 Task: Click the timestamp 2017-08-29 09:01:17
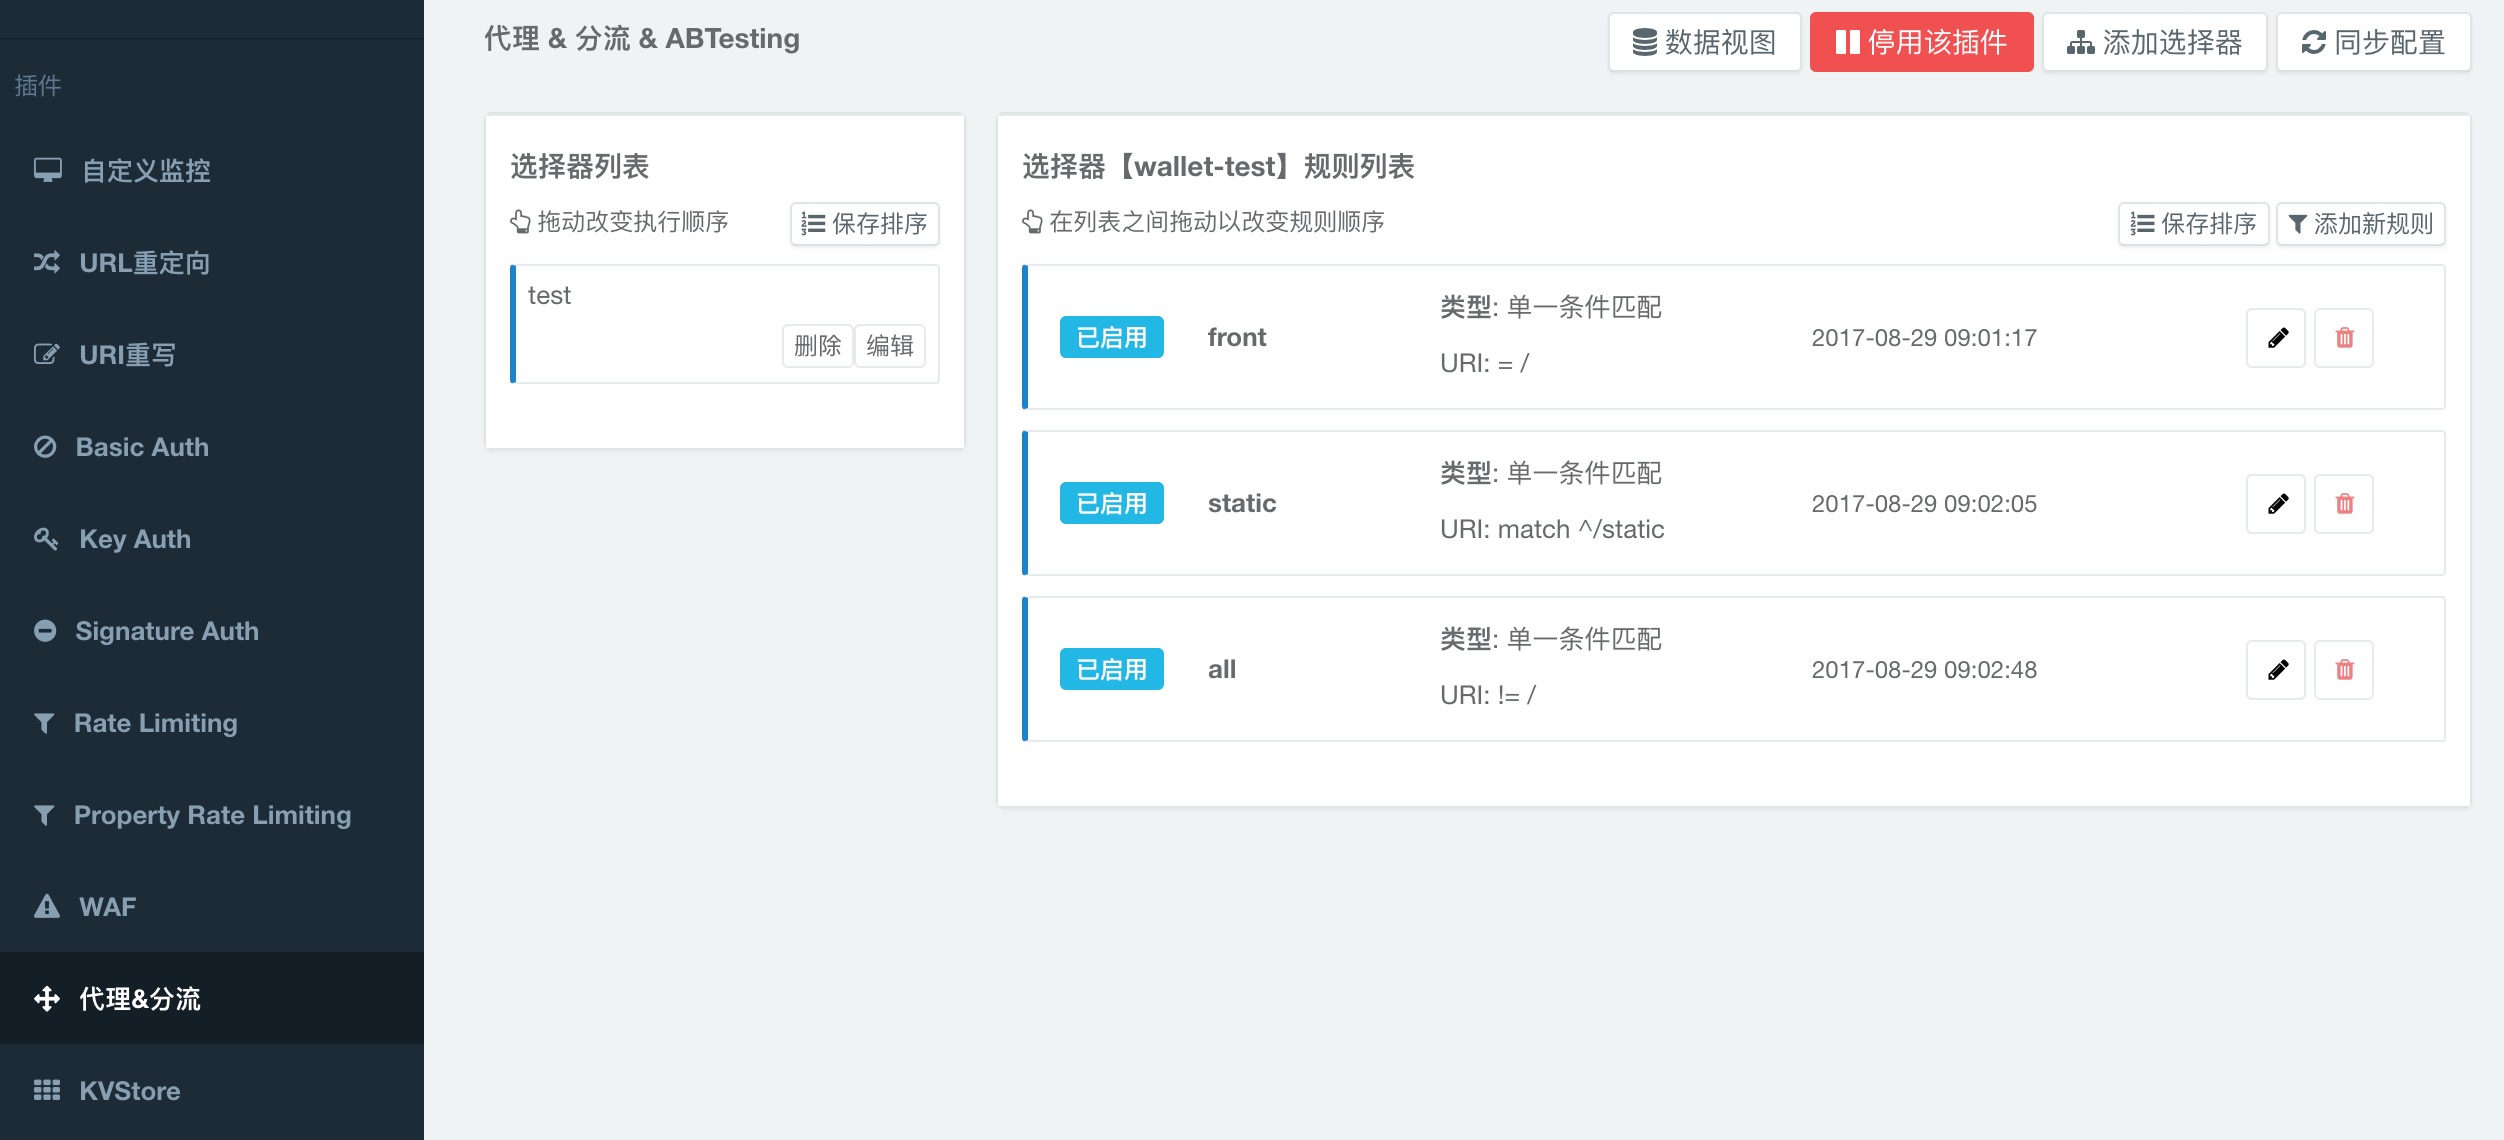pos(1924,338)
